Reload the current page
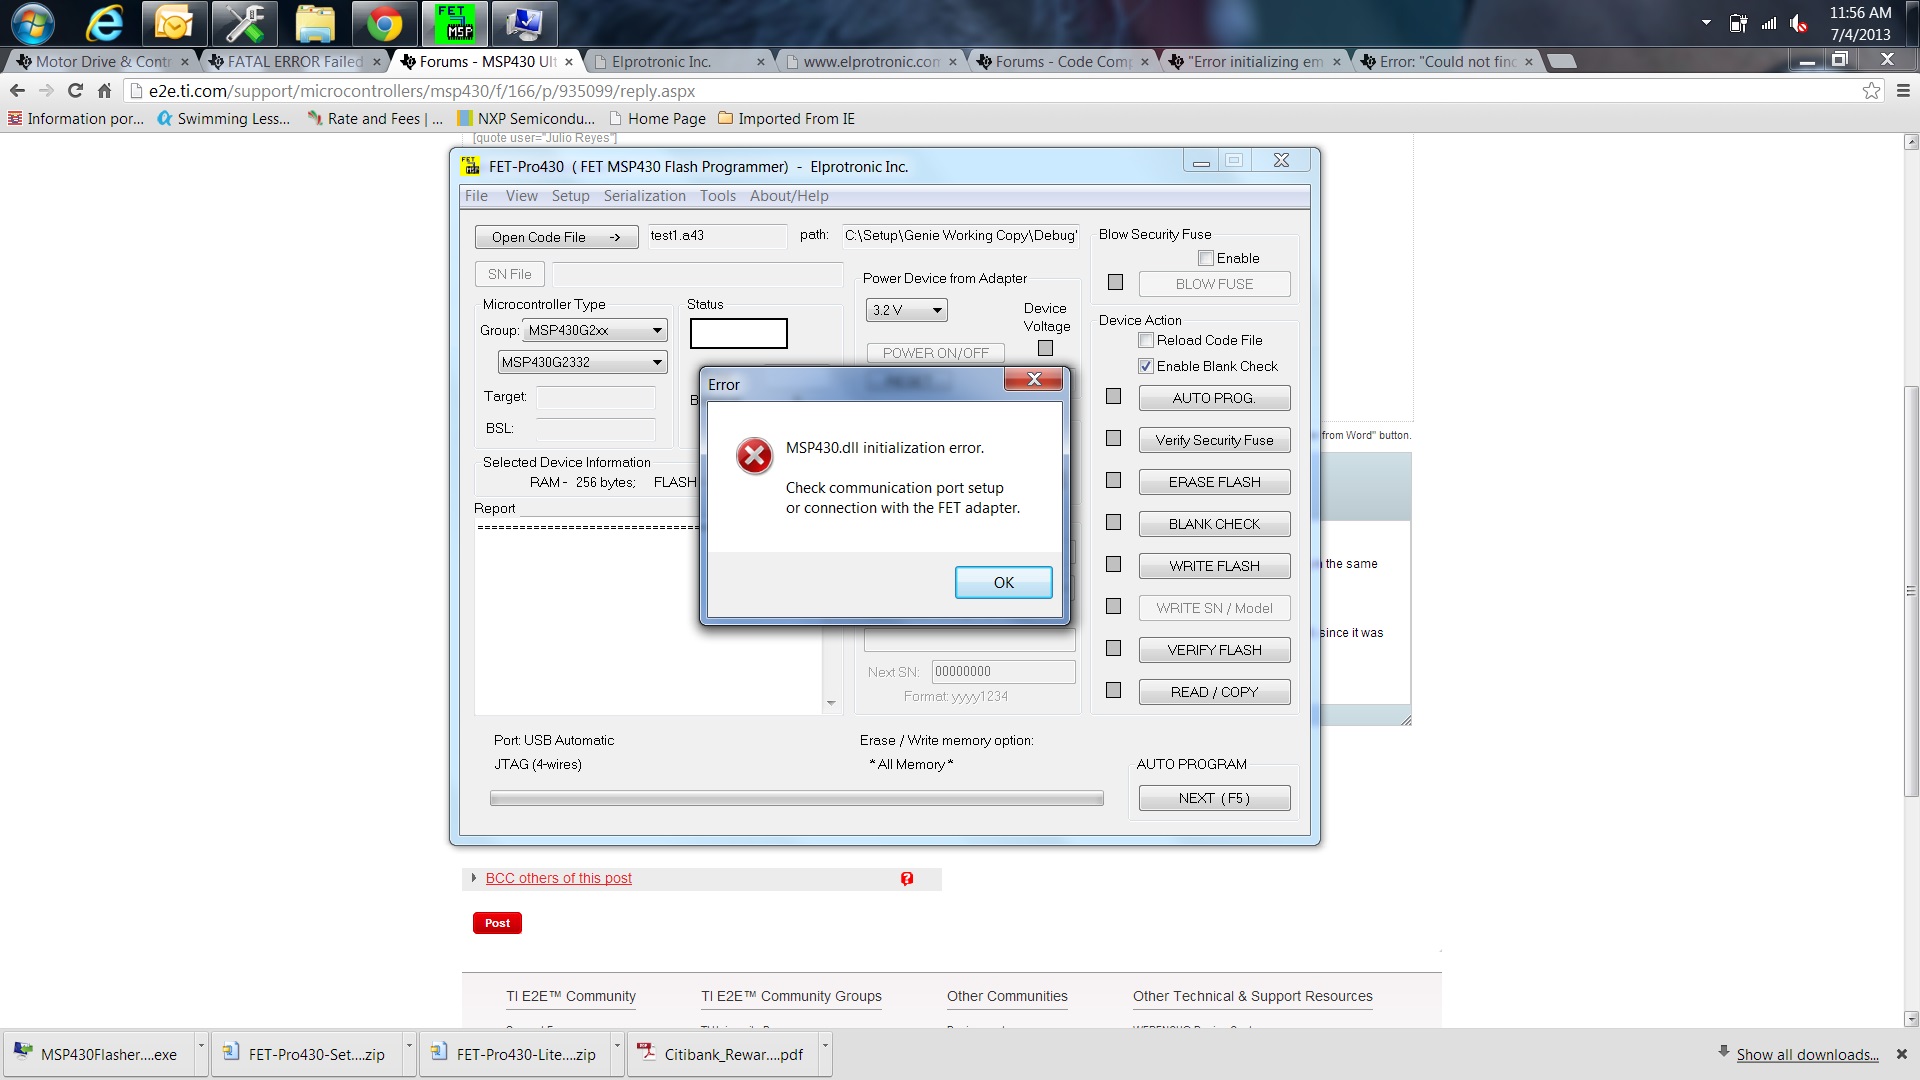This screenshot has height=1080, width=1920. (x=75, y=91)
